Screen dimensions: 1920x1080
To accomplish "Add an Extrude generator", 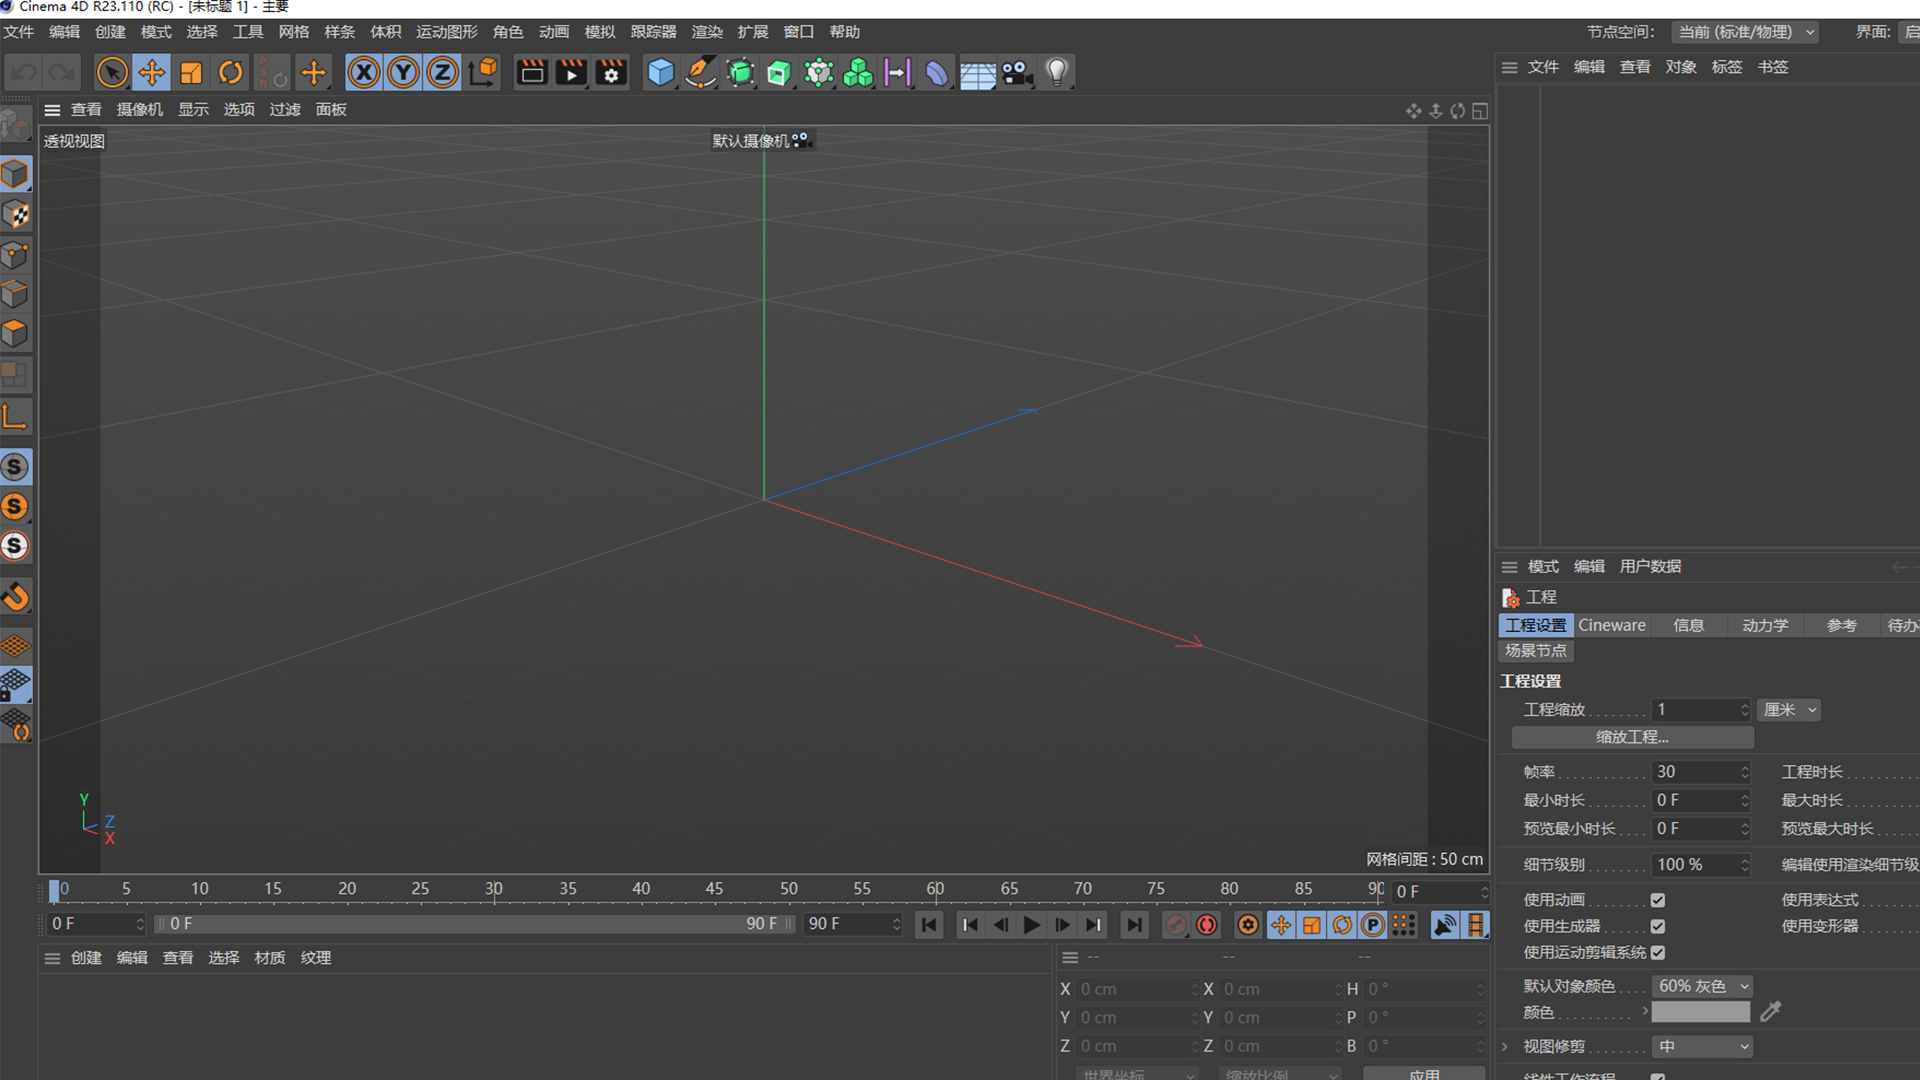I will 779,72.
